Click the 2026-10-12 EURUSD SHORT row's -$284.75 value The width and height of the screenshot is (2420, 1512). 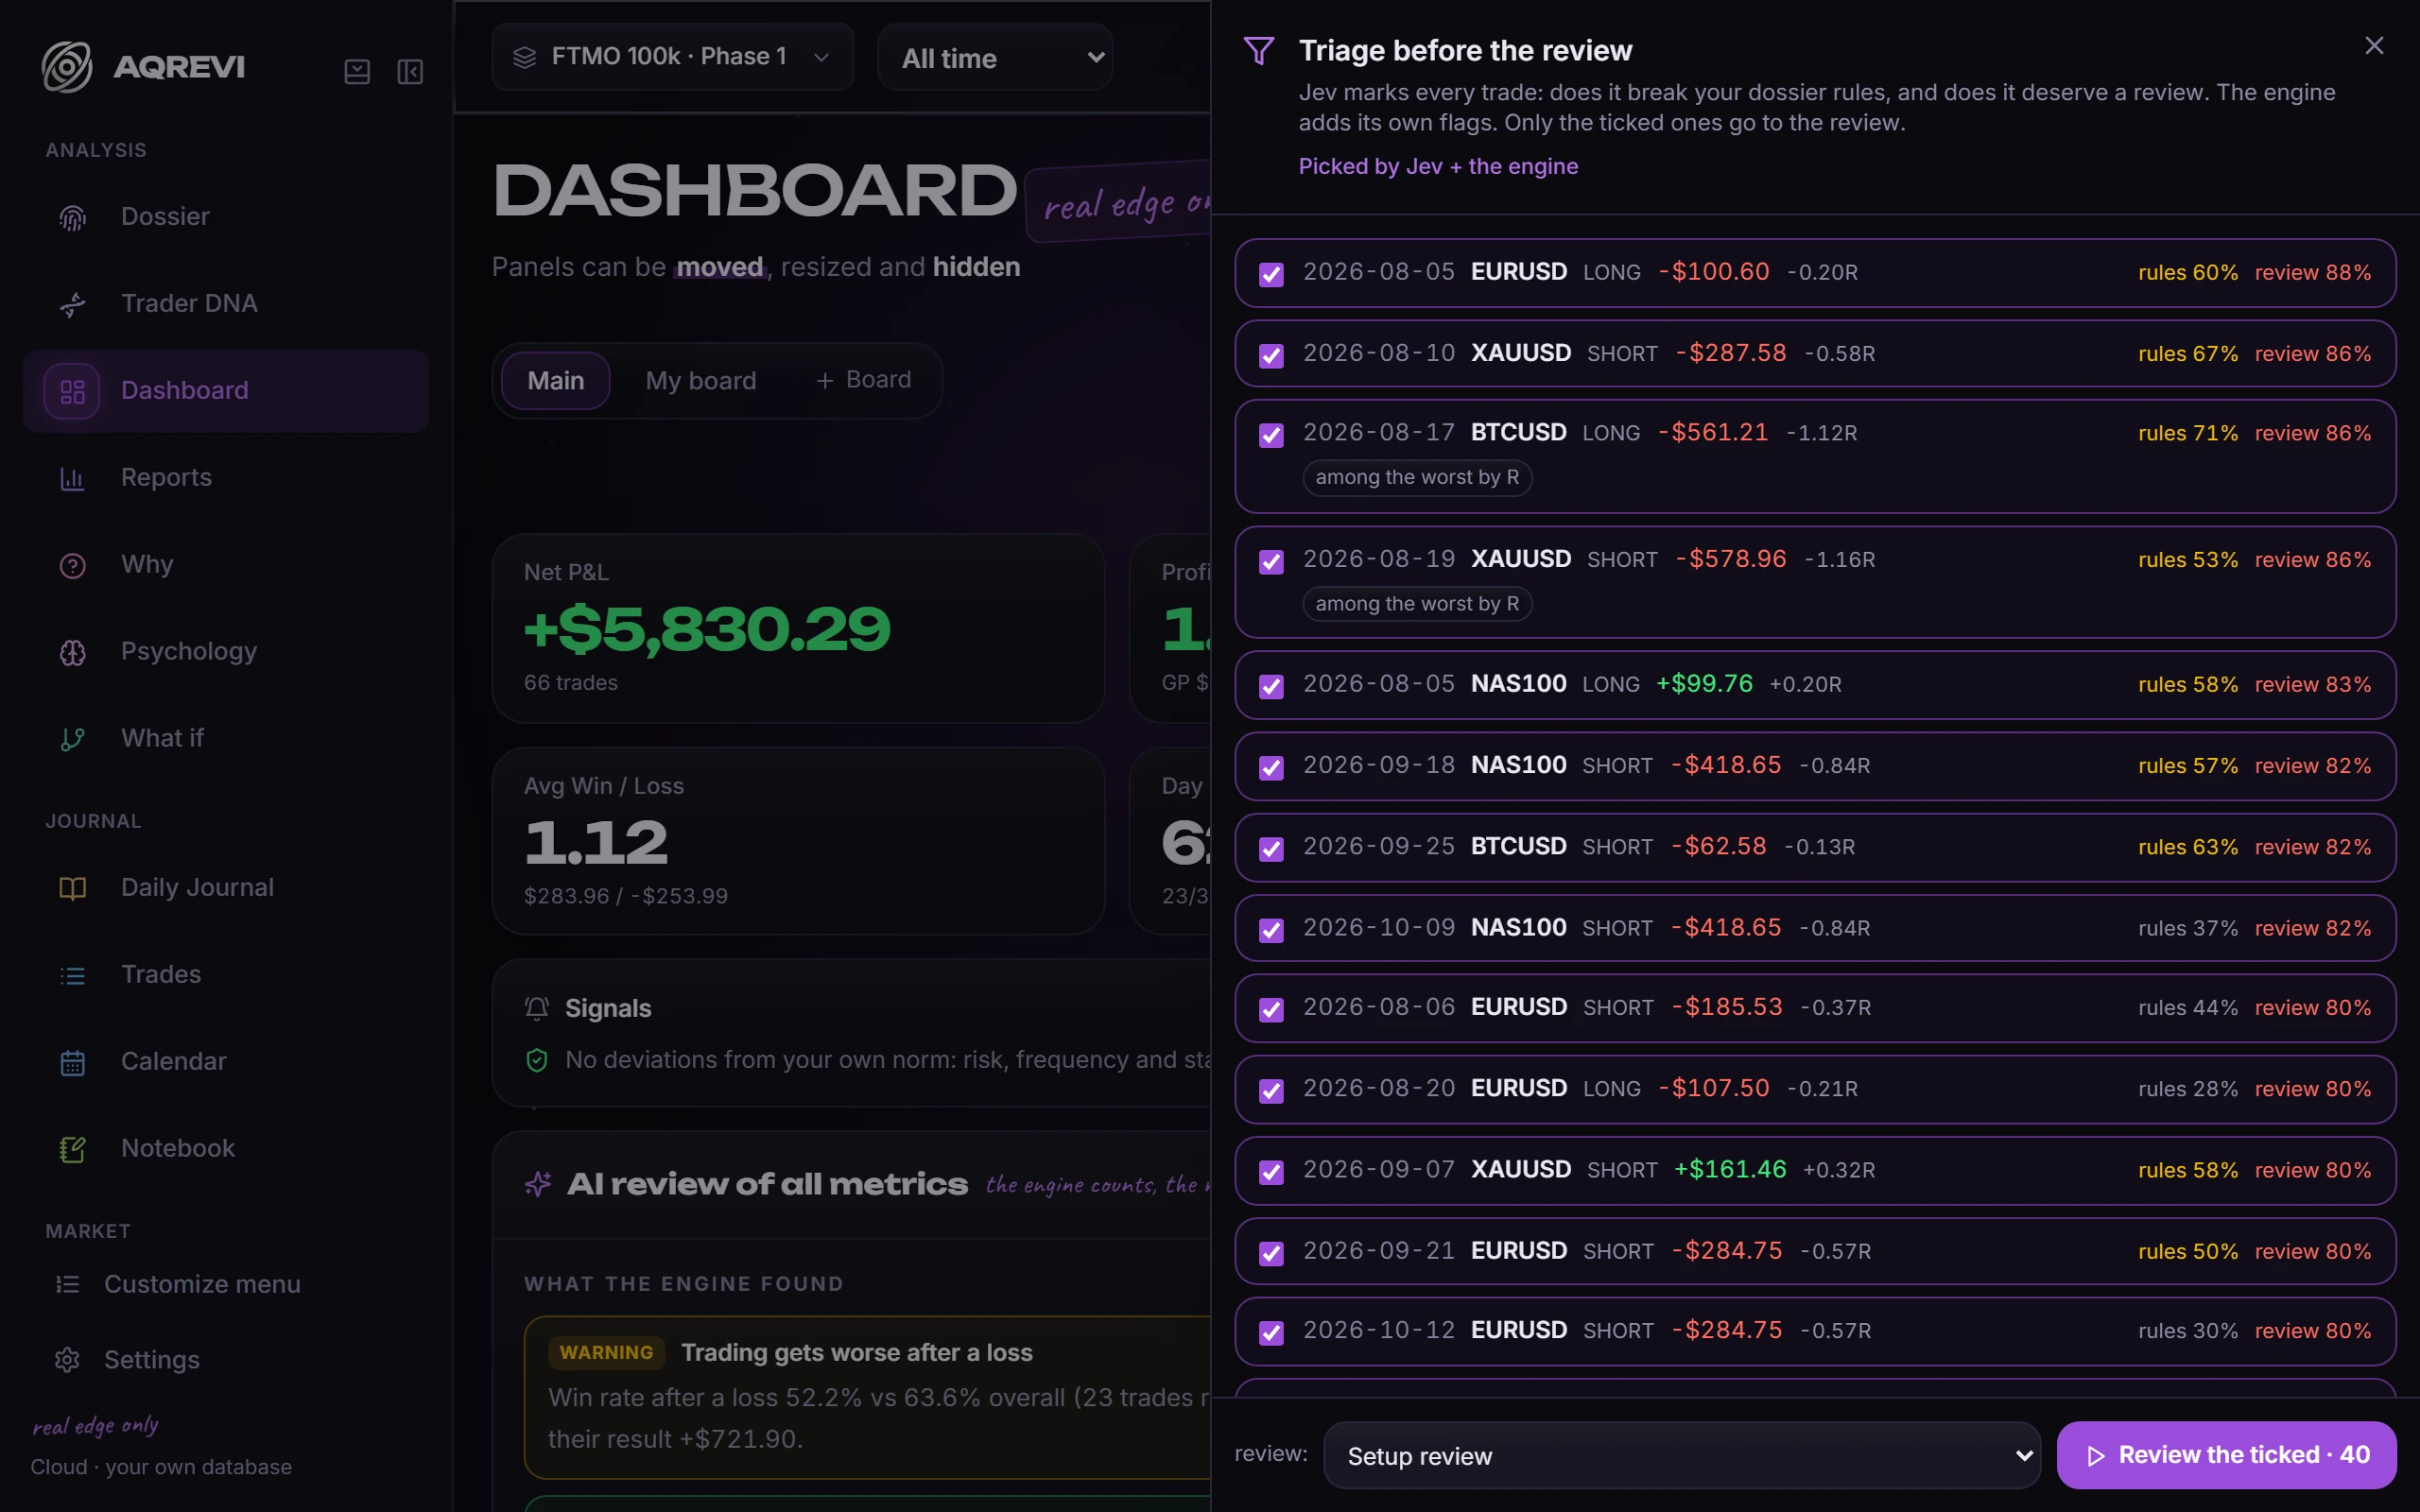tap(1727, 1330)
